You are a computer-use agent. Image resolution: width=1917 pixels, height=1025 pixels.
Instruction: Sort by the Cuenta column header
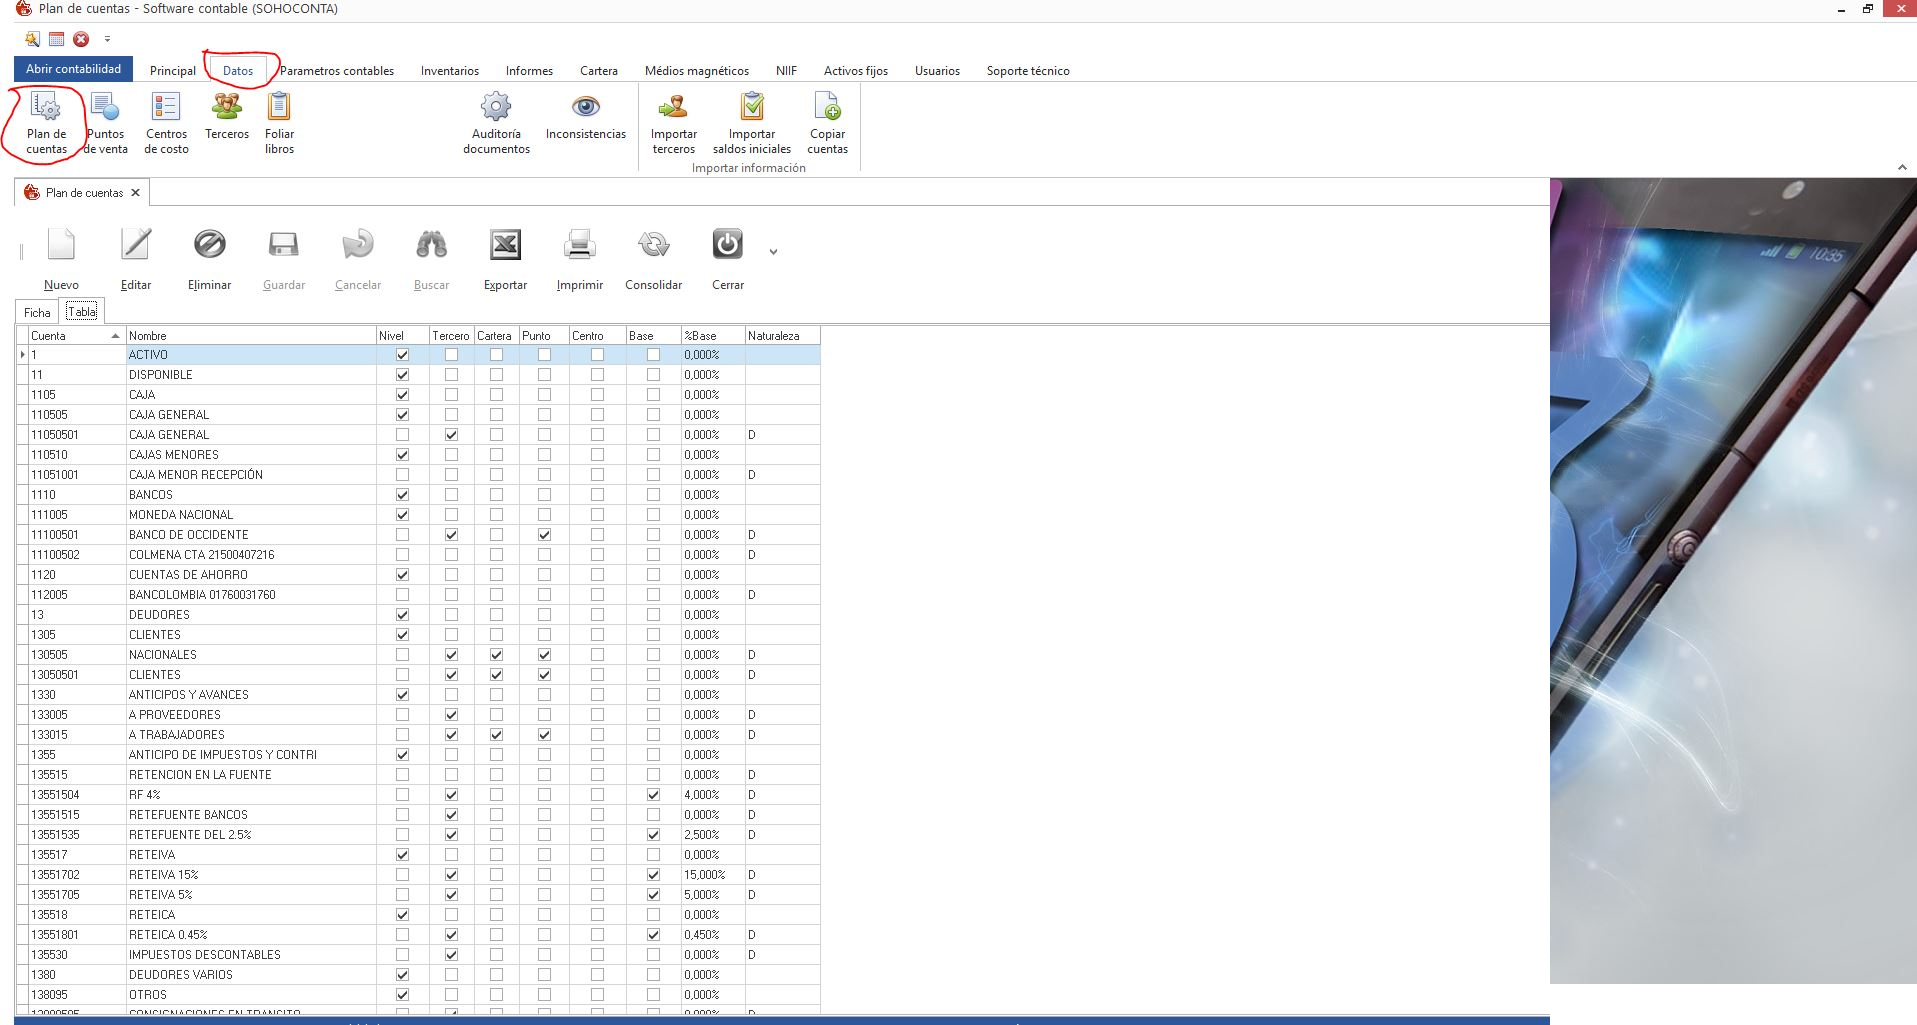tap(70, 336)
